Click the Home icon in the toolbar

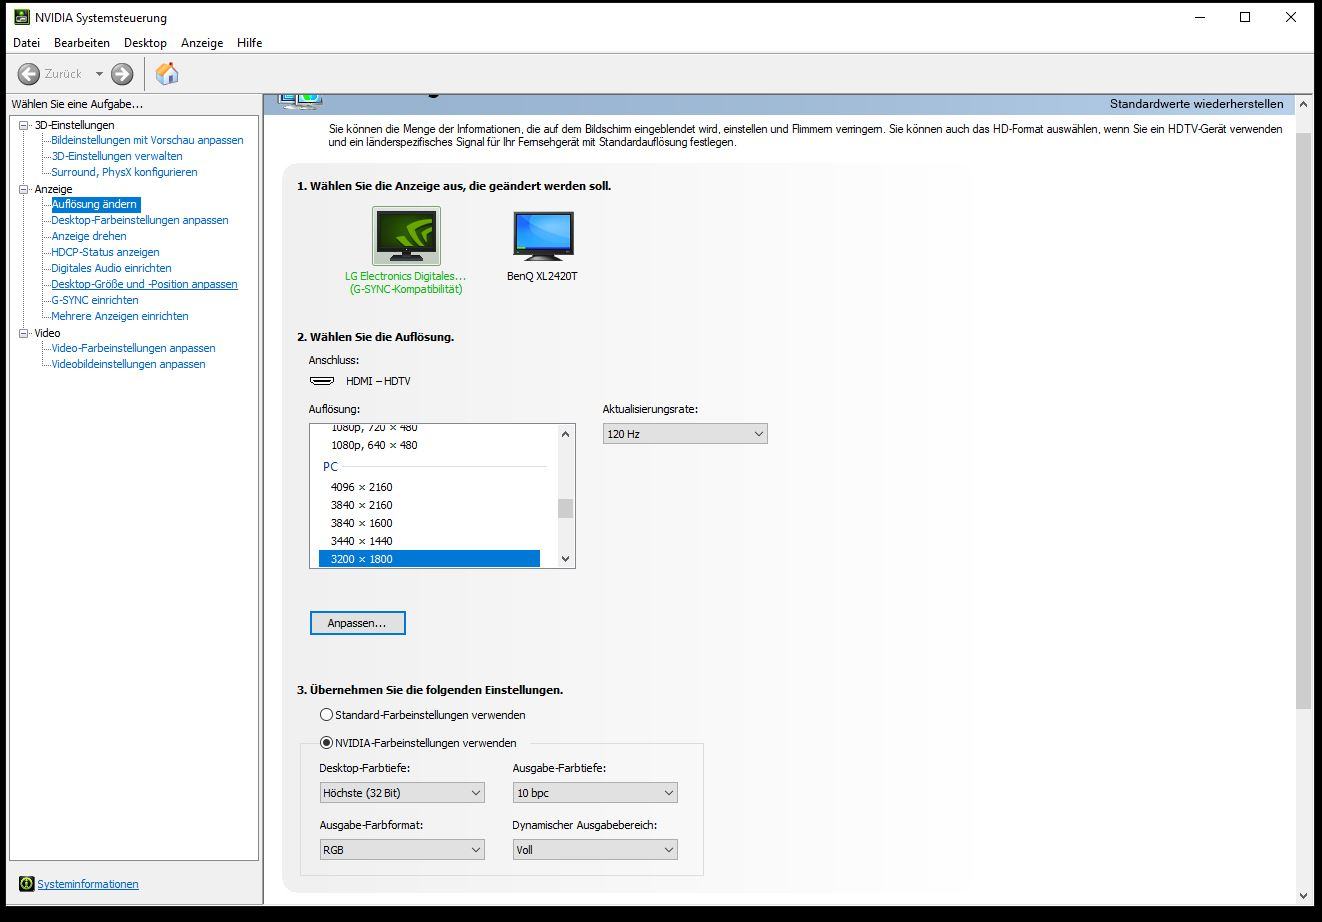[167, 73]
